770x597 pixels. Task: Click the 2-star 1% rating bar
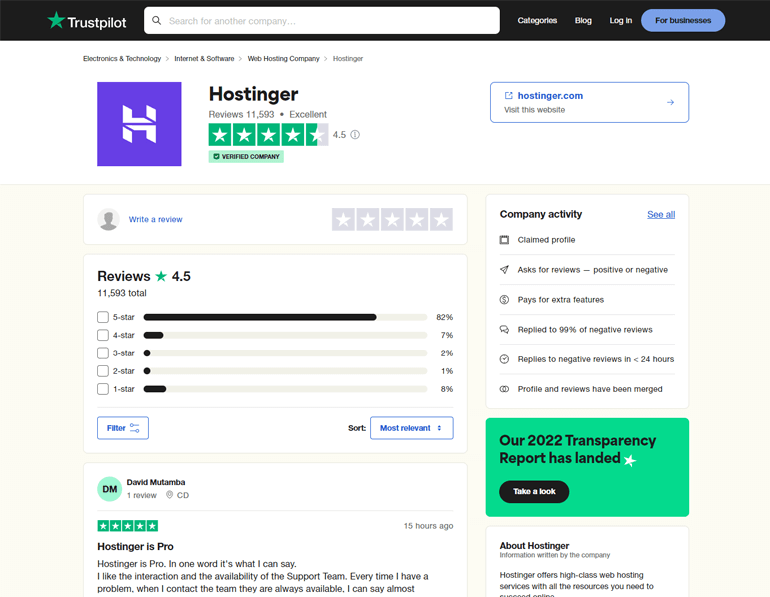tap(285, 371)
